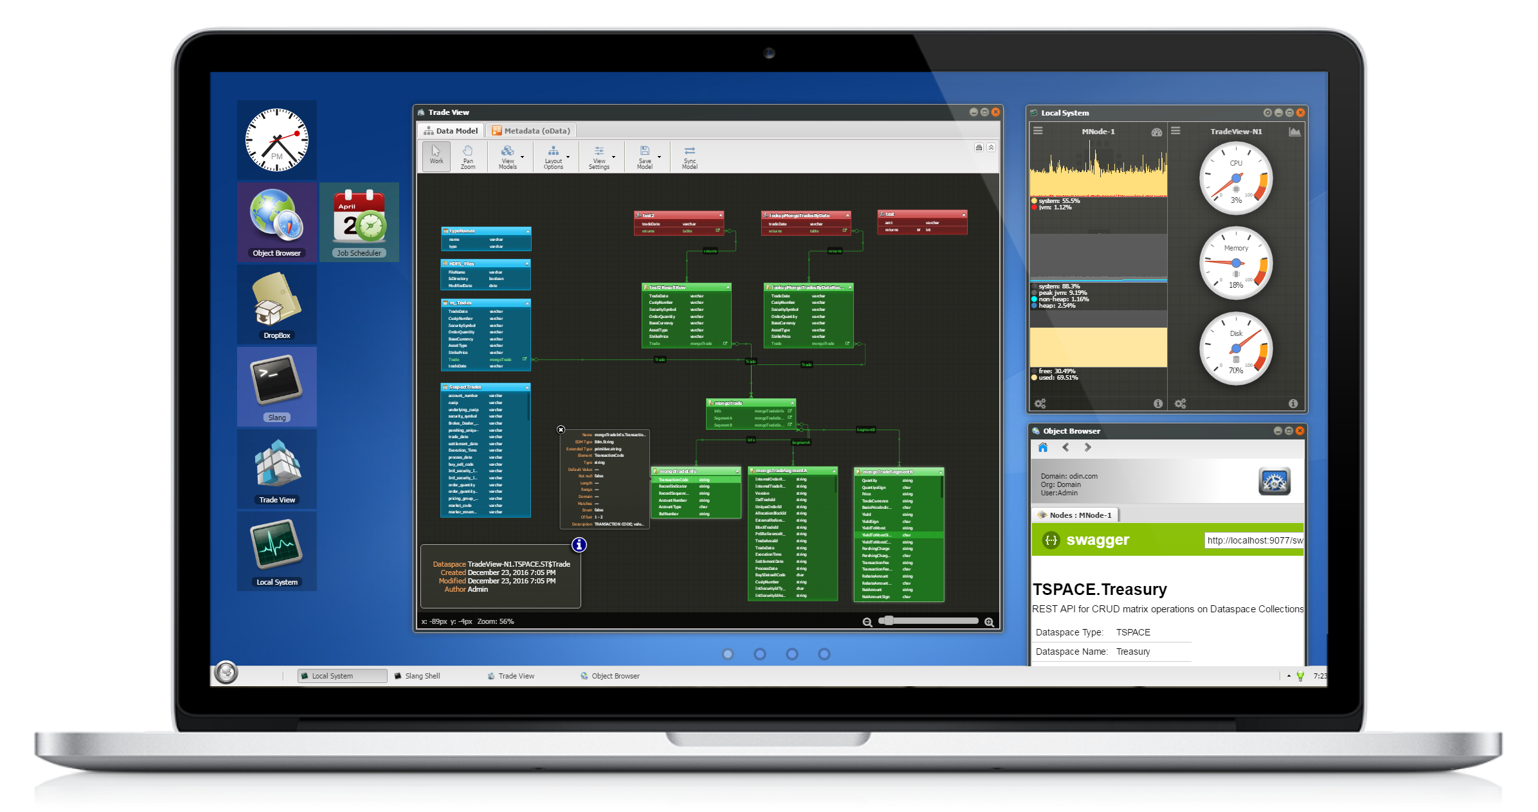The width and height of the screenshot is (1538, 812).
Task: Click Slang Shell in the taskbar
Action: click(416, 676)
